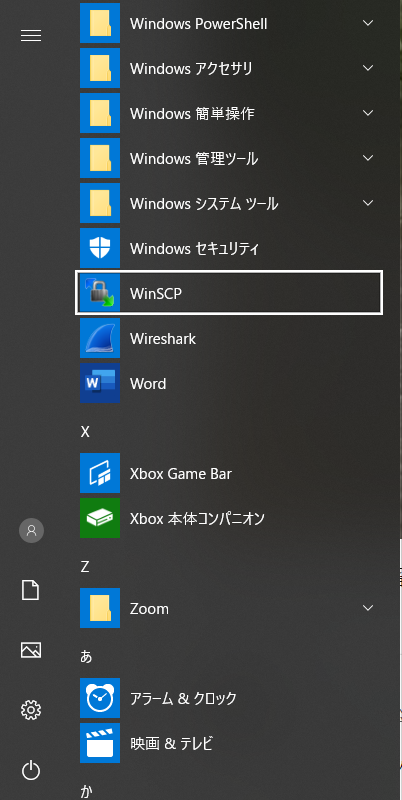This screenshot has width=402, height=800.
Task: Jump via the か section header
Action: coord(86,791)
